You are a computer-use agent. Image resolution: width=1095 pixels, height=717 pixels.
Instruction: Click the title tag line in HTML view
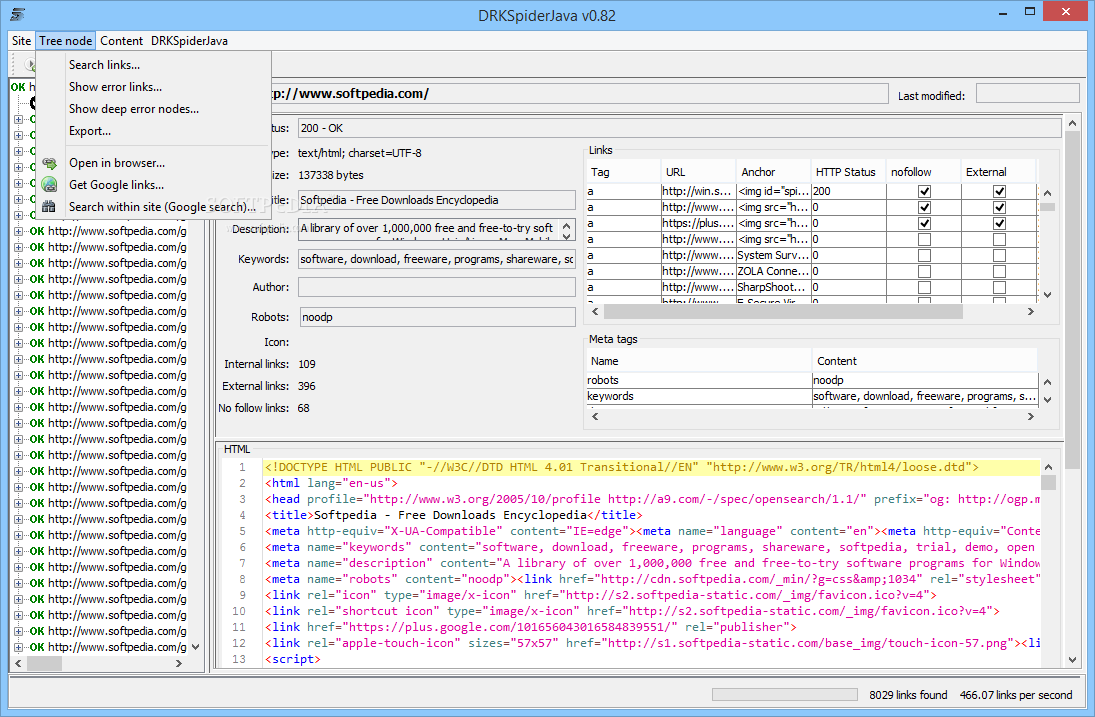tap(453, 515)
